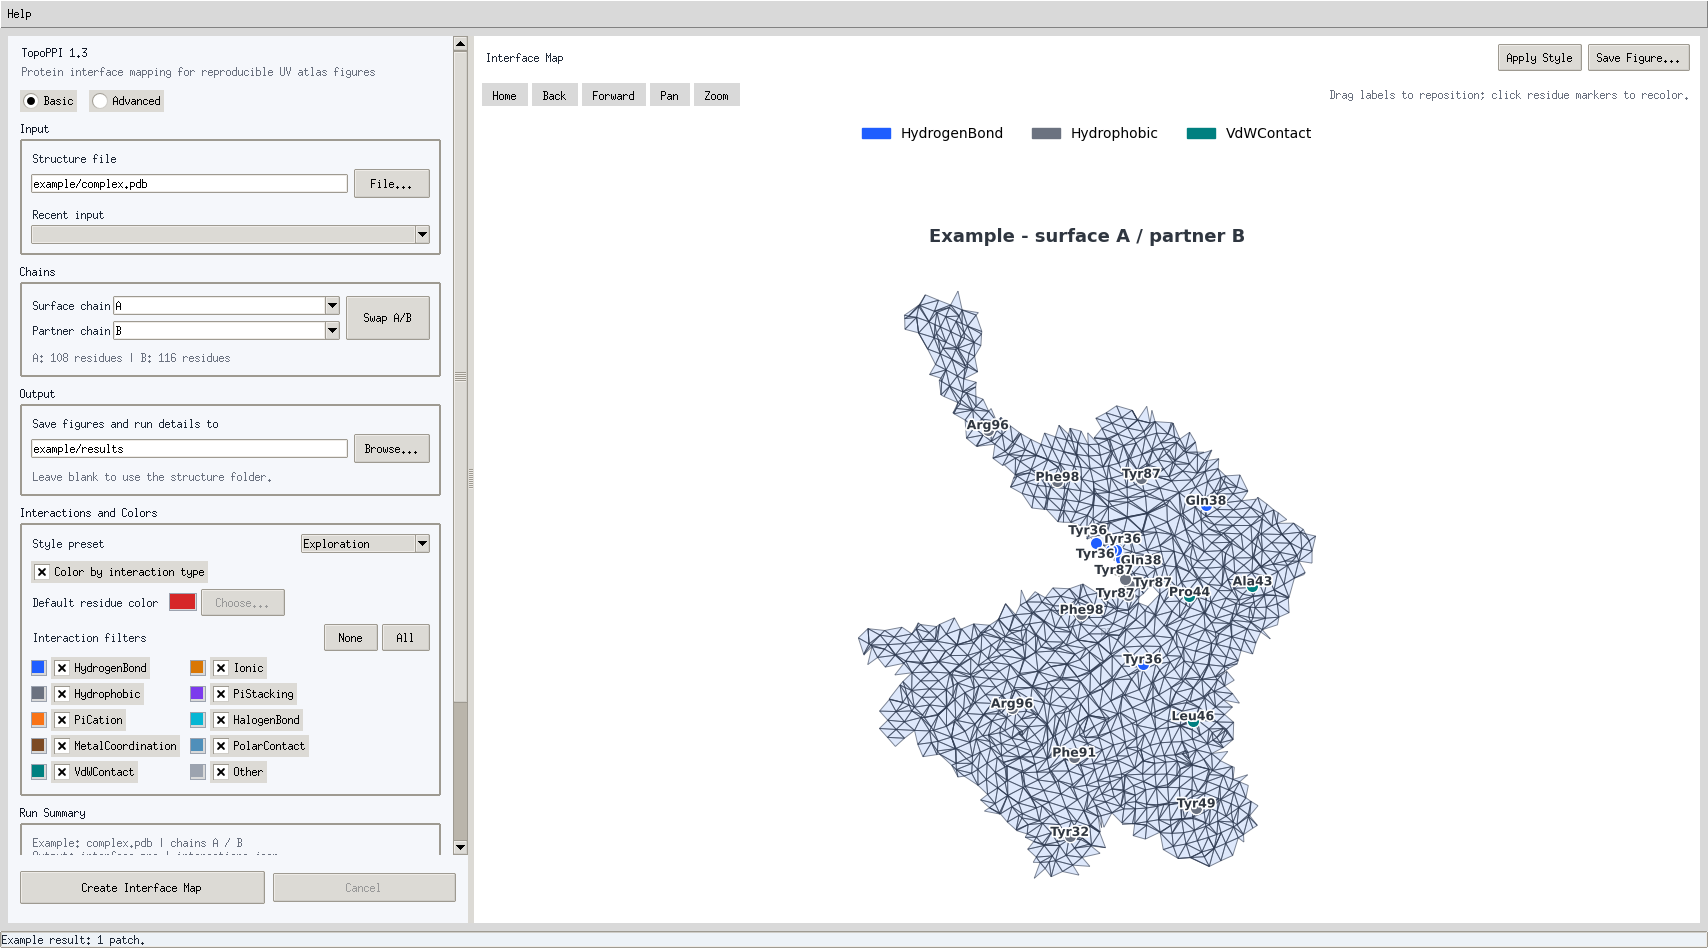
Task: Click the cyan HalogenBond color swatch
Action: [197, 720]
